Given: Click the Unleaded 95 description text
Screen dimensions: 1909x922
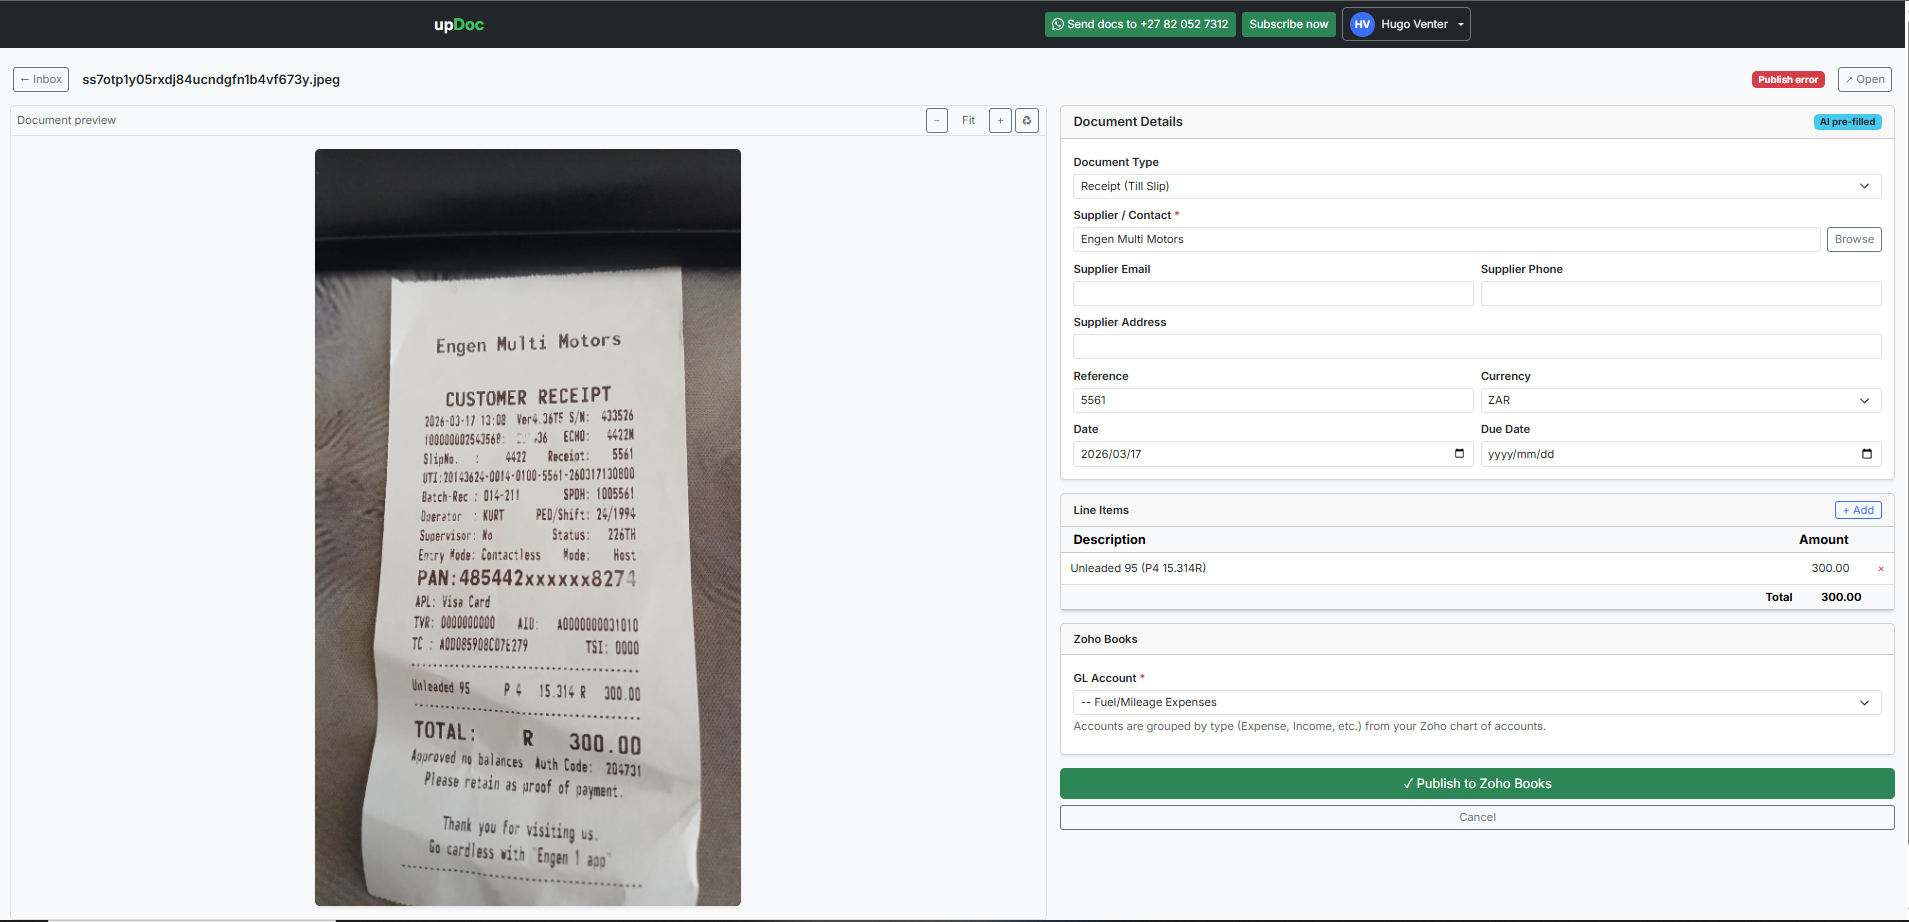Looking at the screenshot, I should (1138, 568).
